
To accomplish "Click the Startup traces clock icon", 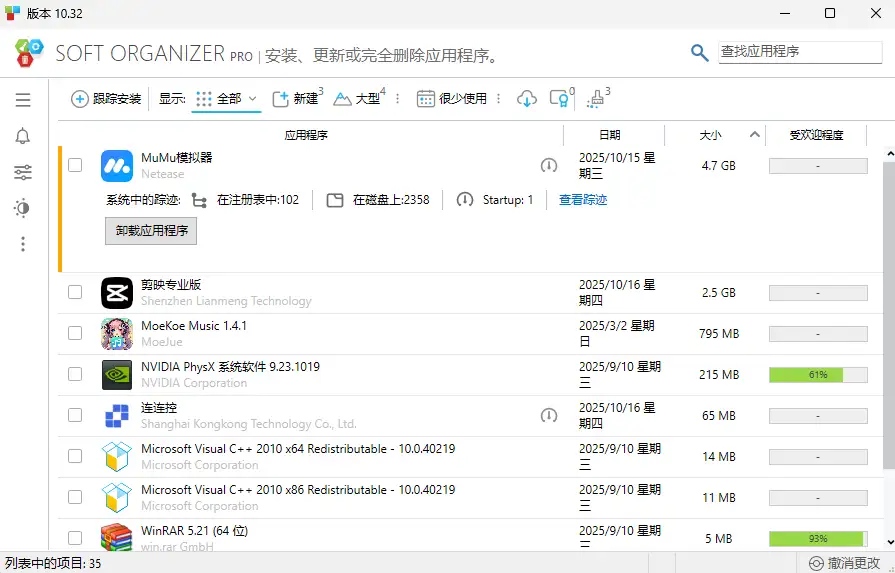I will coord(465,200).
